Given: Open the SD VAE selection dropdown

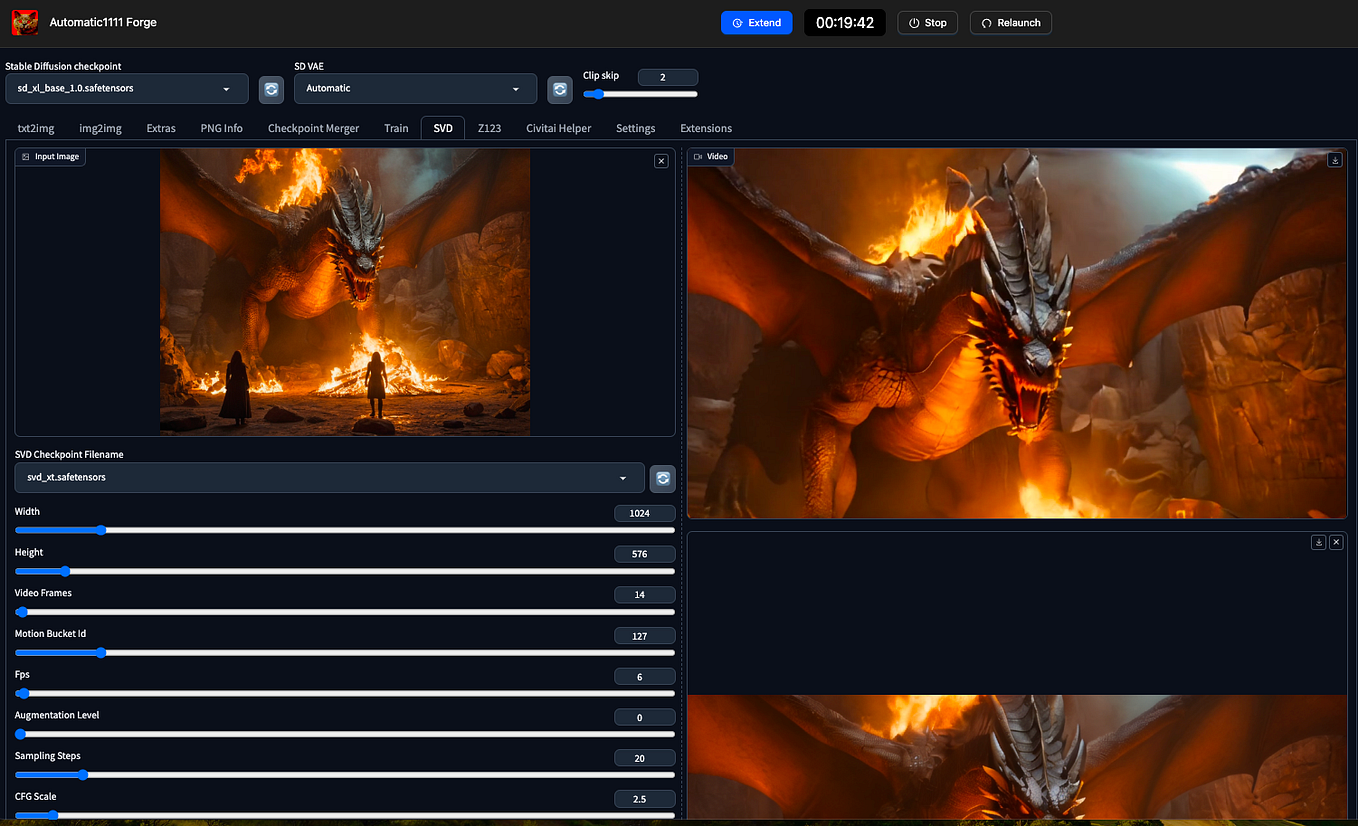Looking at the screenshot, I should coord(415,89).
